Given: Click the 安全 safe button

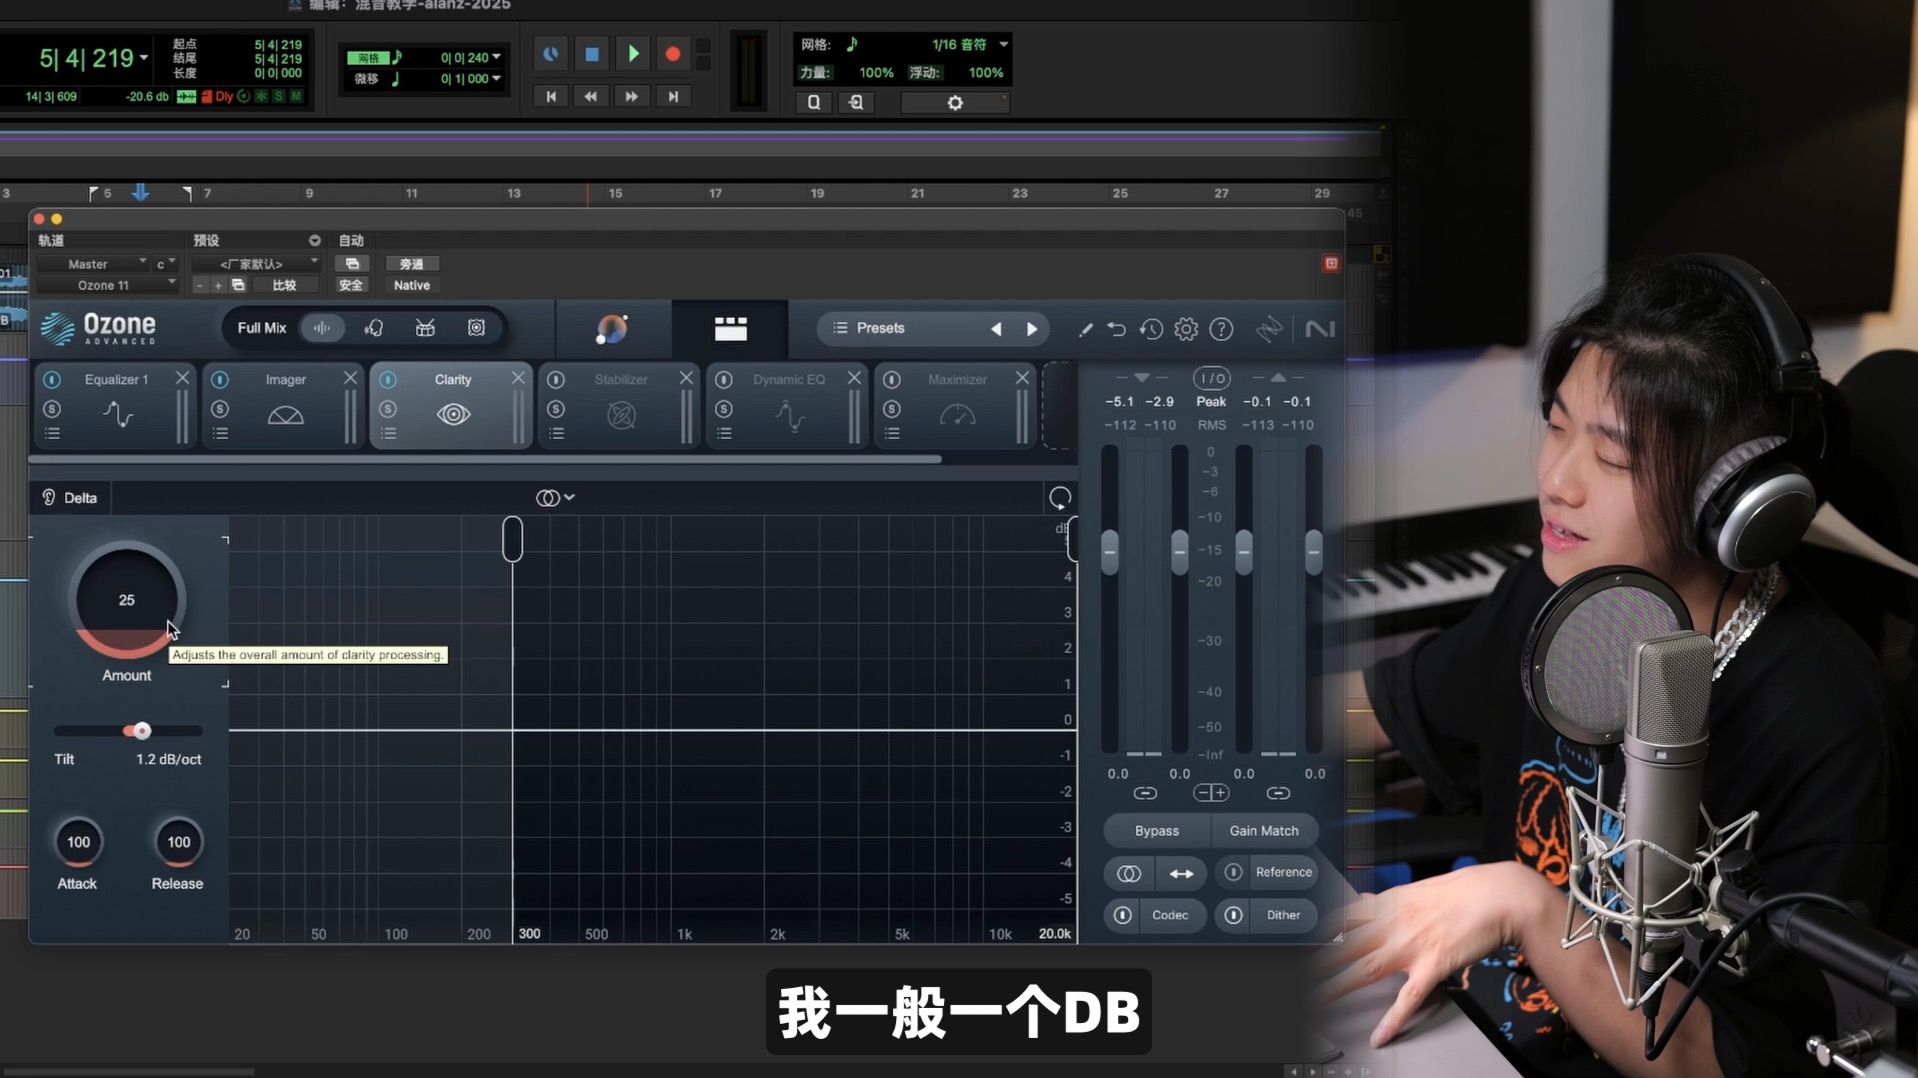Looking at the screenshot, I should (x=351, y=285).
